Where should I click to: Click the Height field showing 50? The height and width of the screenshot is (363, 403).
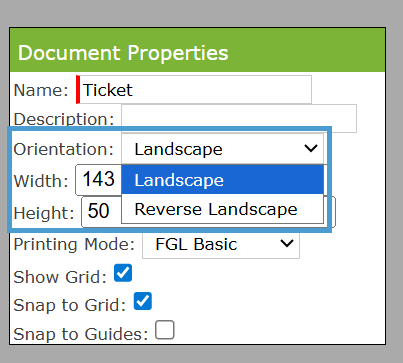pyautogui.click(x=101, y=211)
